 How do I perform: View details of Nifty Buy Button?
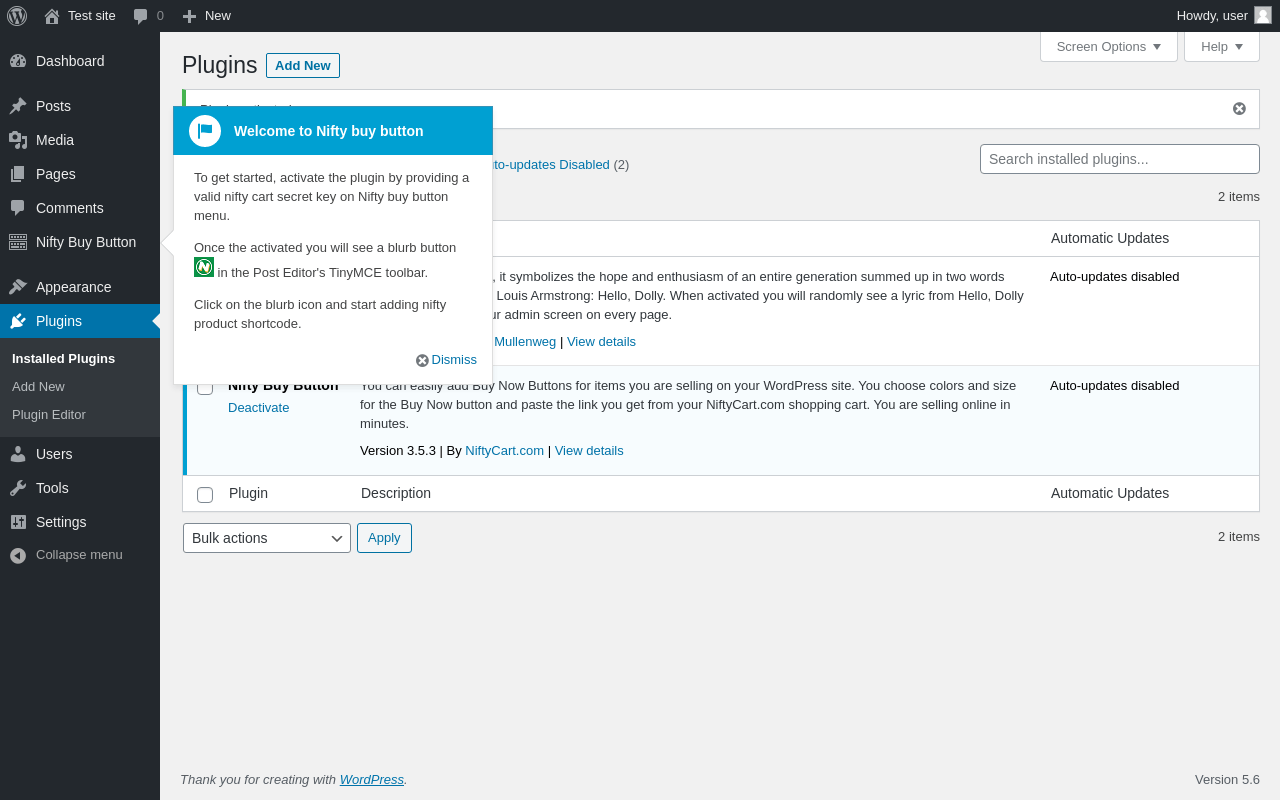(589, 450)
